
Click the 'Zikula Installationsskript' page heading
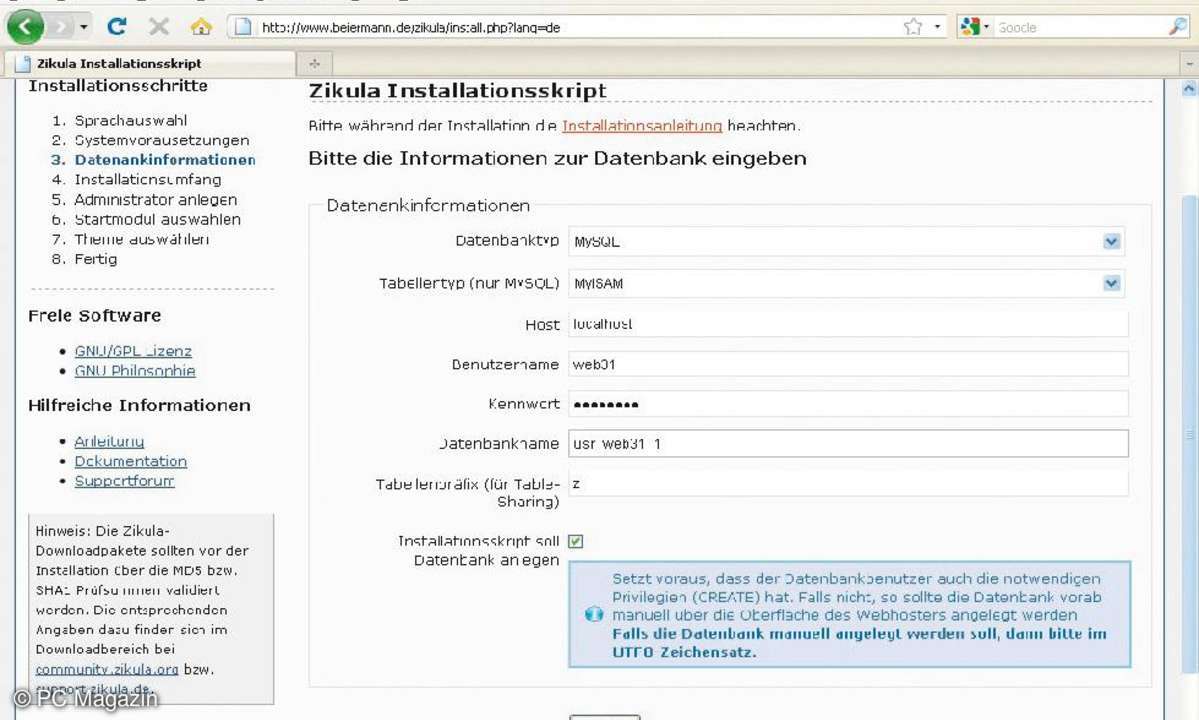(x=457, y=91)
